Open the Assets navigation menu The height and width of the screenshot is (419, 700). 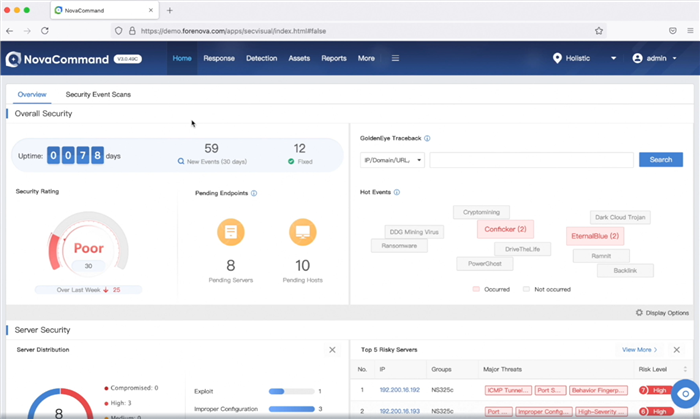click(x=299, y=58)
